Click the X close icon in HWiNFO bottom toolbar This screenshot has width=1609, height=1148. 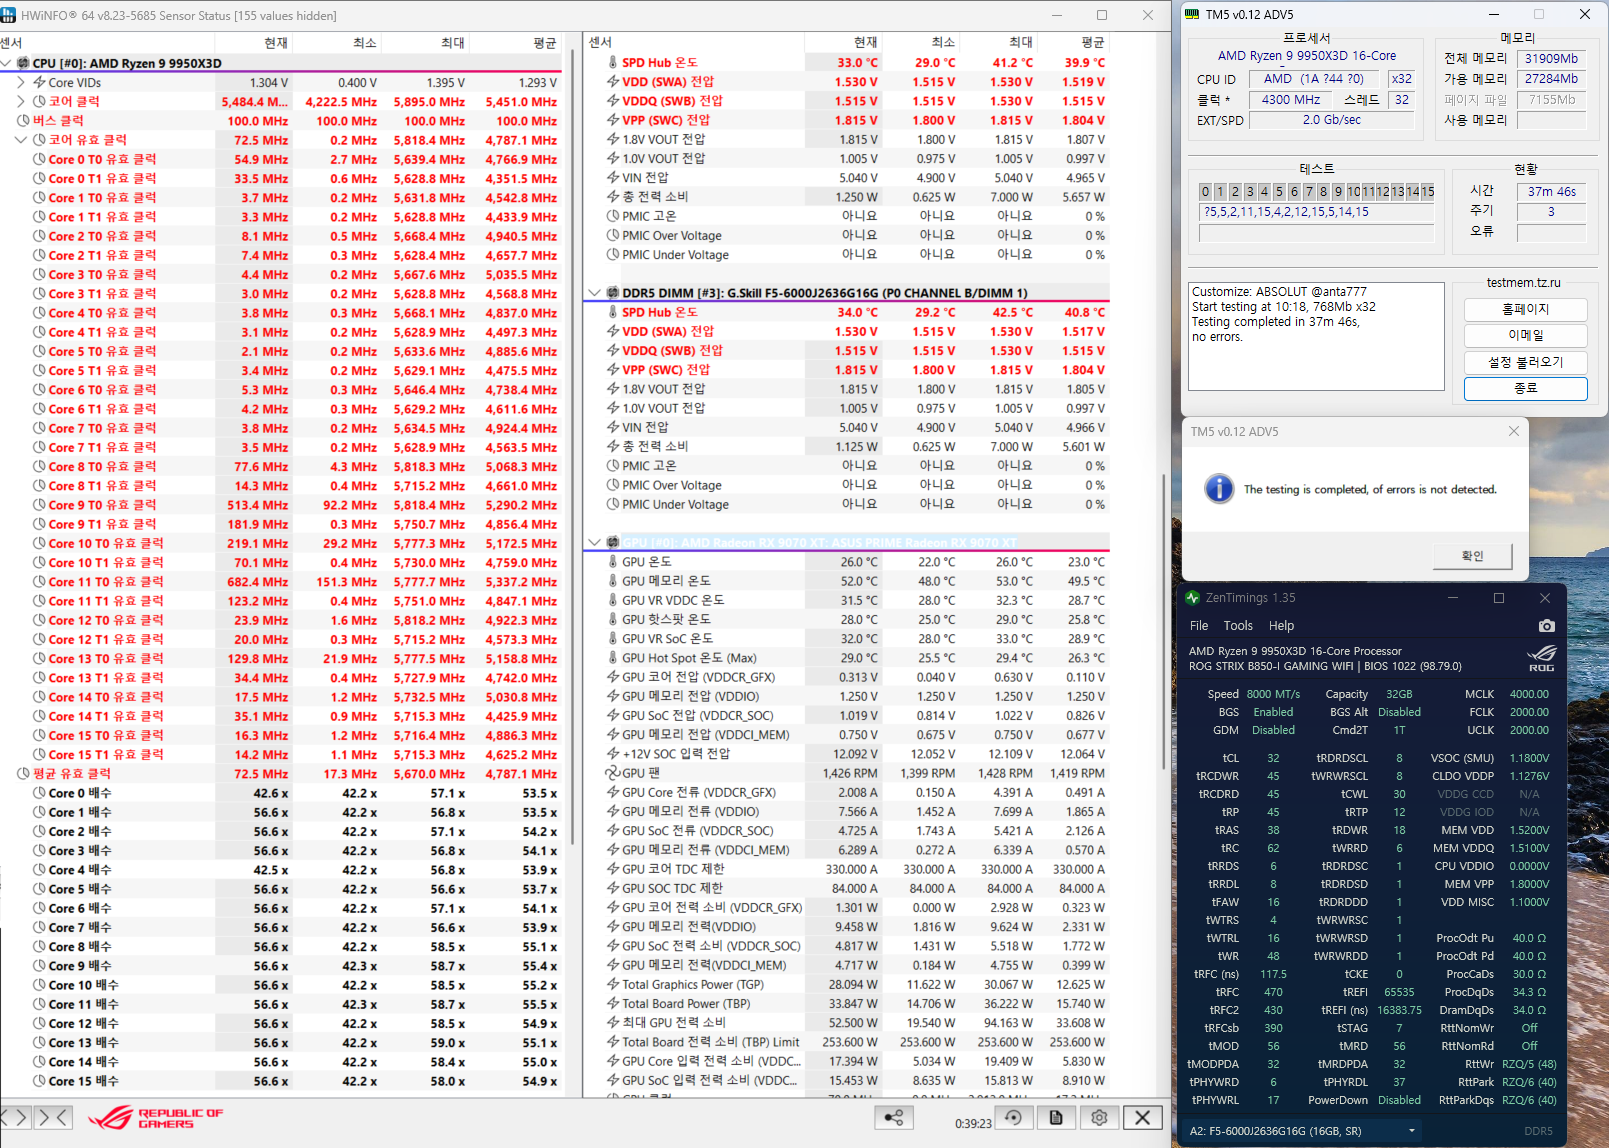click(1142, 1118)
